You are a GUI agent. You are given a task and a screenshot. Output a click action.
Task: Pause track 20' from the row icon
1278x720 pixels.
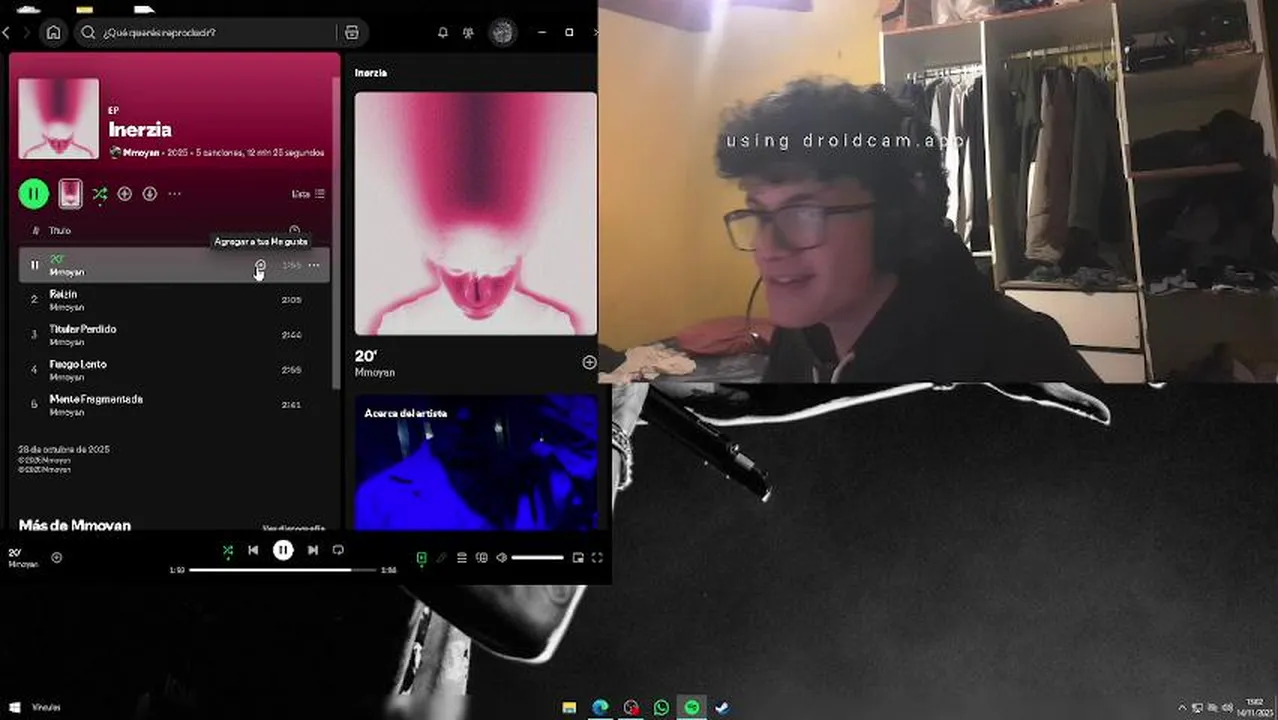34,265
